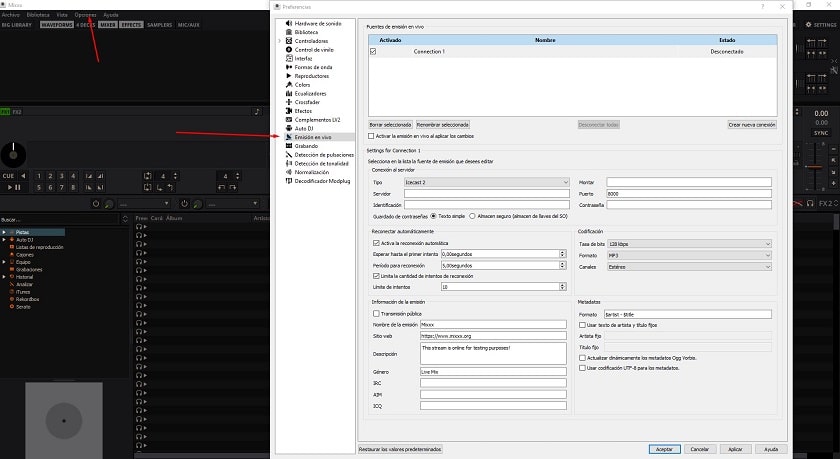This screenshot has width=840, height=459.
Task: Expand the Pistas library tree node
Action: 4,232
